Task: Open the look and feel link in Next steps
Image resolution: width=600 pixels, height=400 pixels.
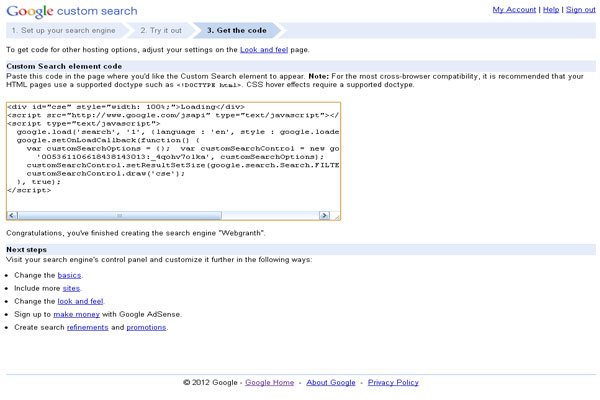Action: click(x=80, y=301)
